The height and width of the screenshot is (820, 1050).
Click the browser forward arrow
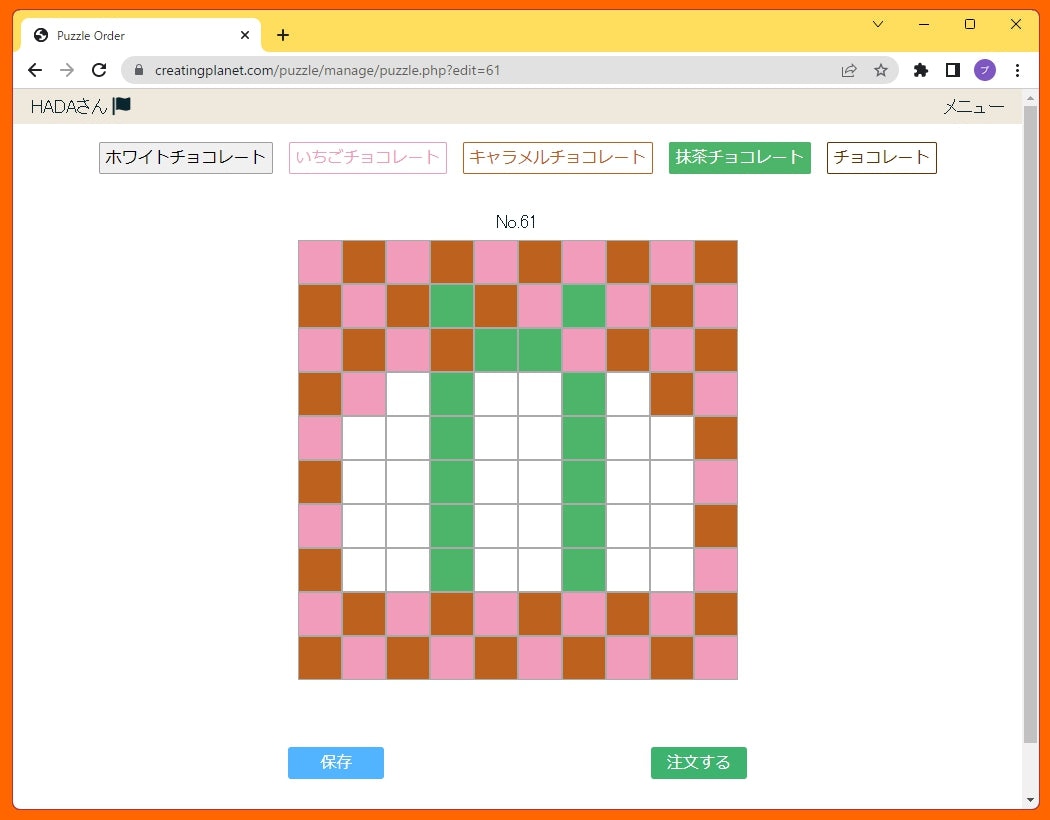(67, 70)
